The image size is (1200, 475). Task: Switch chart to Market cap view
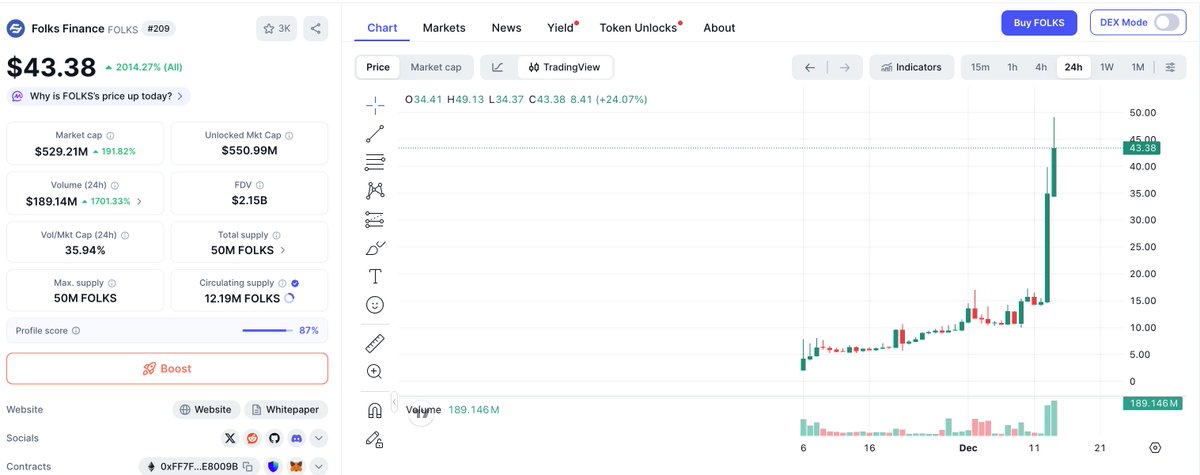pos(436,67)
